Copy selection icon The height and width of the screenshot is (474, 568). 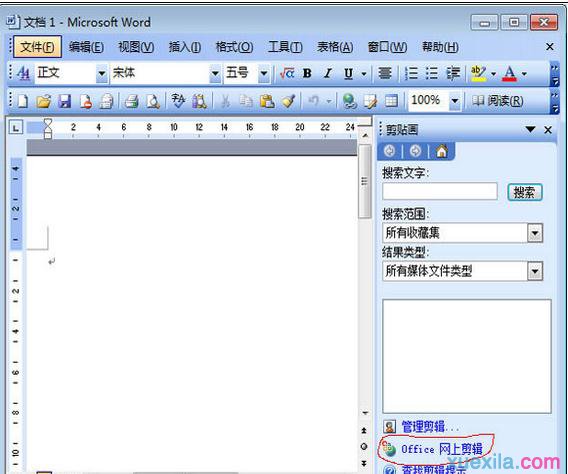[x=246, y=101]
